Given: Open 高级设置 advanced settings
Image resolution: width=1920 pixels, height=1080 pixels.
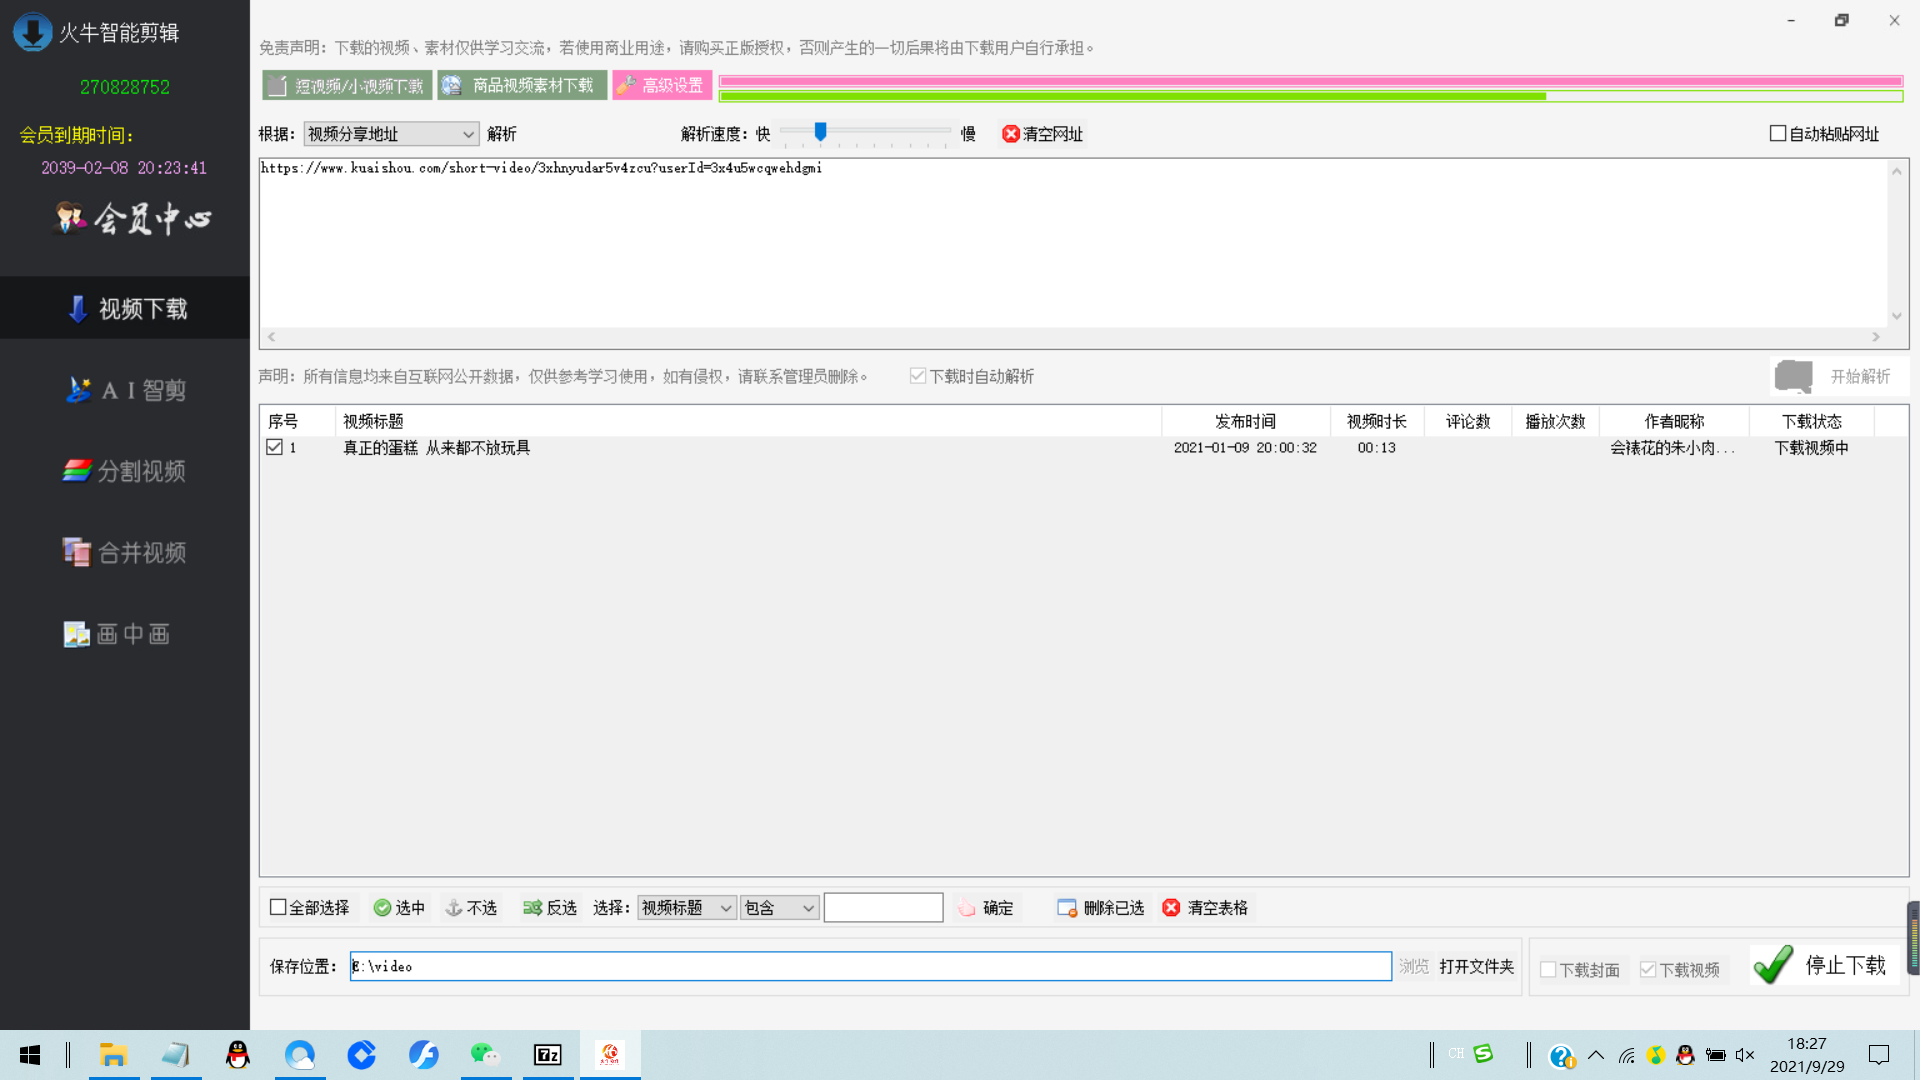Looking at the screenshot, I should coord(661,86).
